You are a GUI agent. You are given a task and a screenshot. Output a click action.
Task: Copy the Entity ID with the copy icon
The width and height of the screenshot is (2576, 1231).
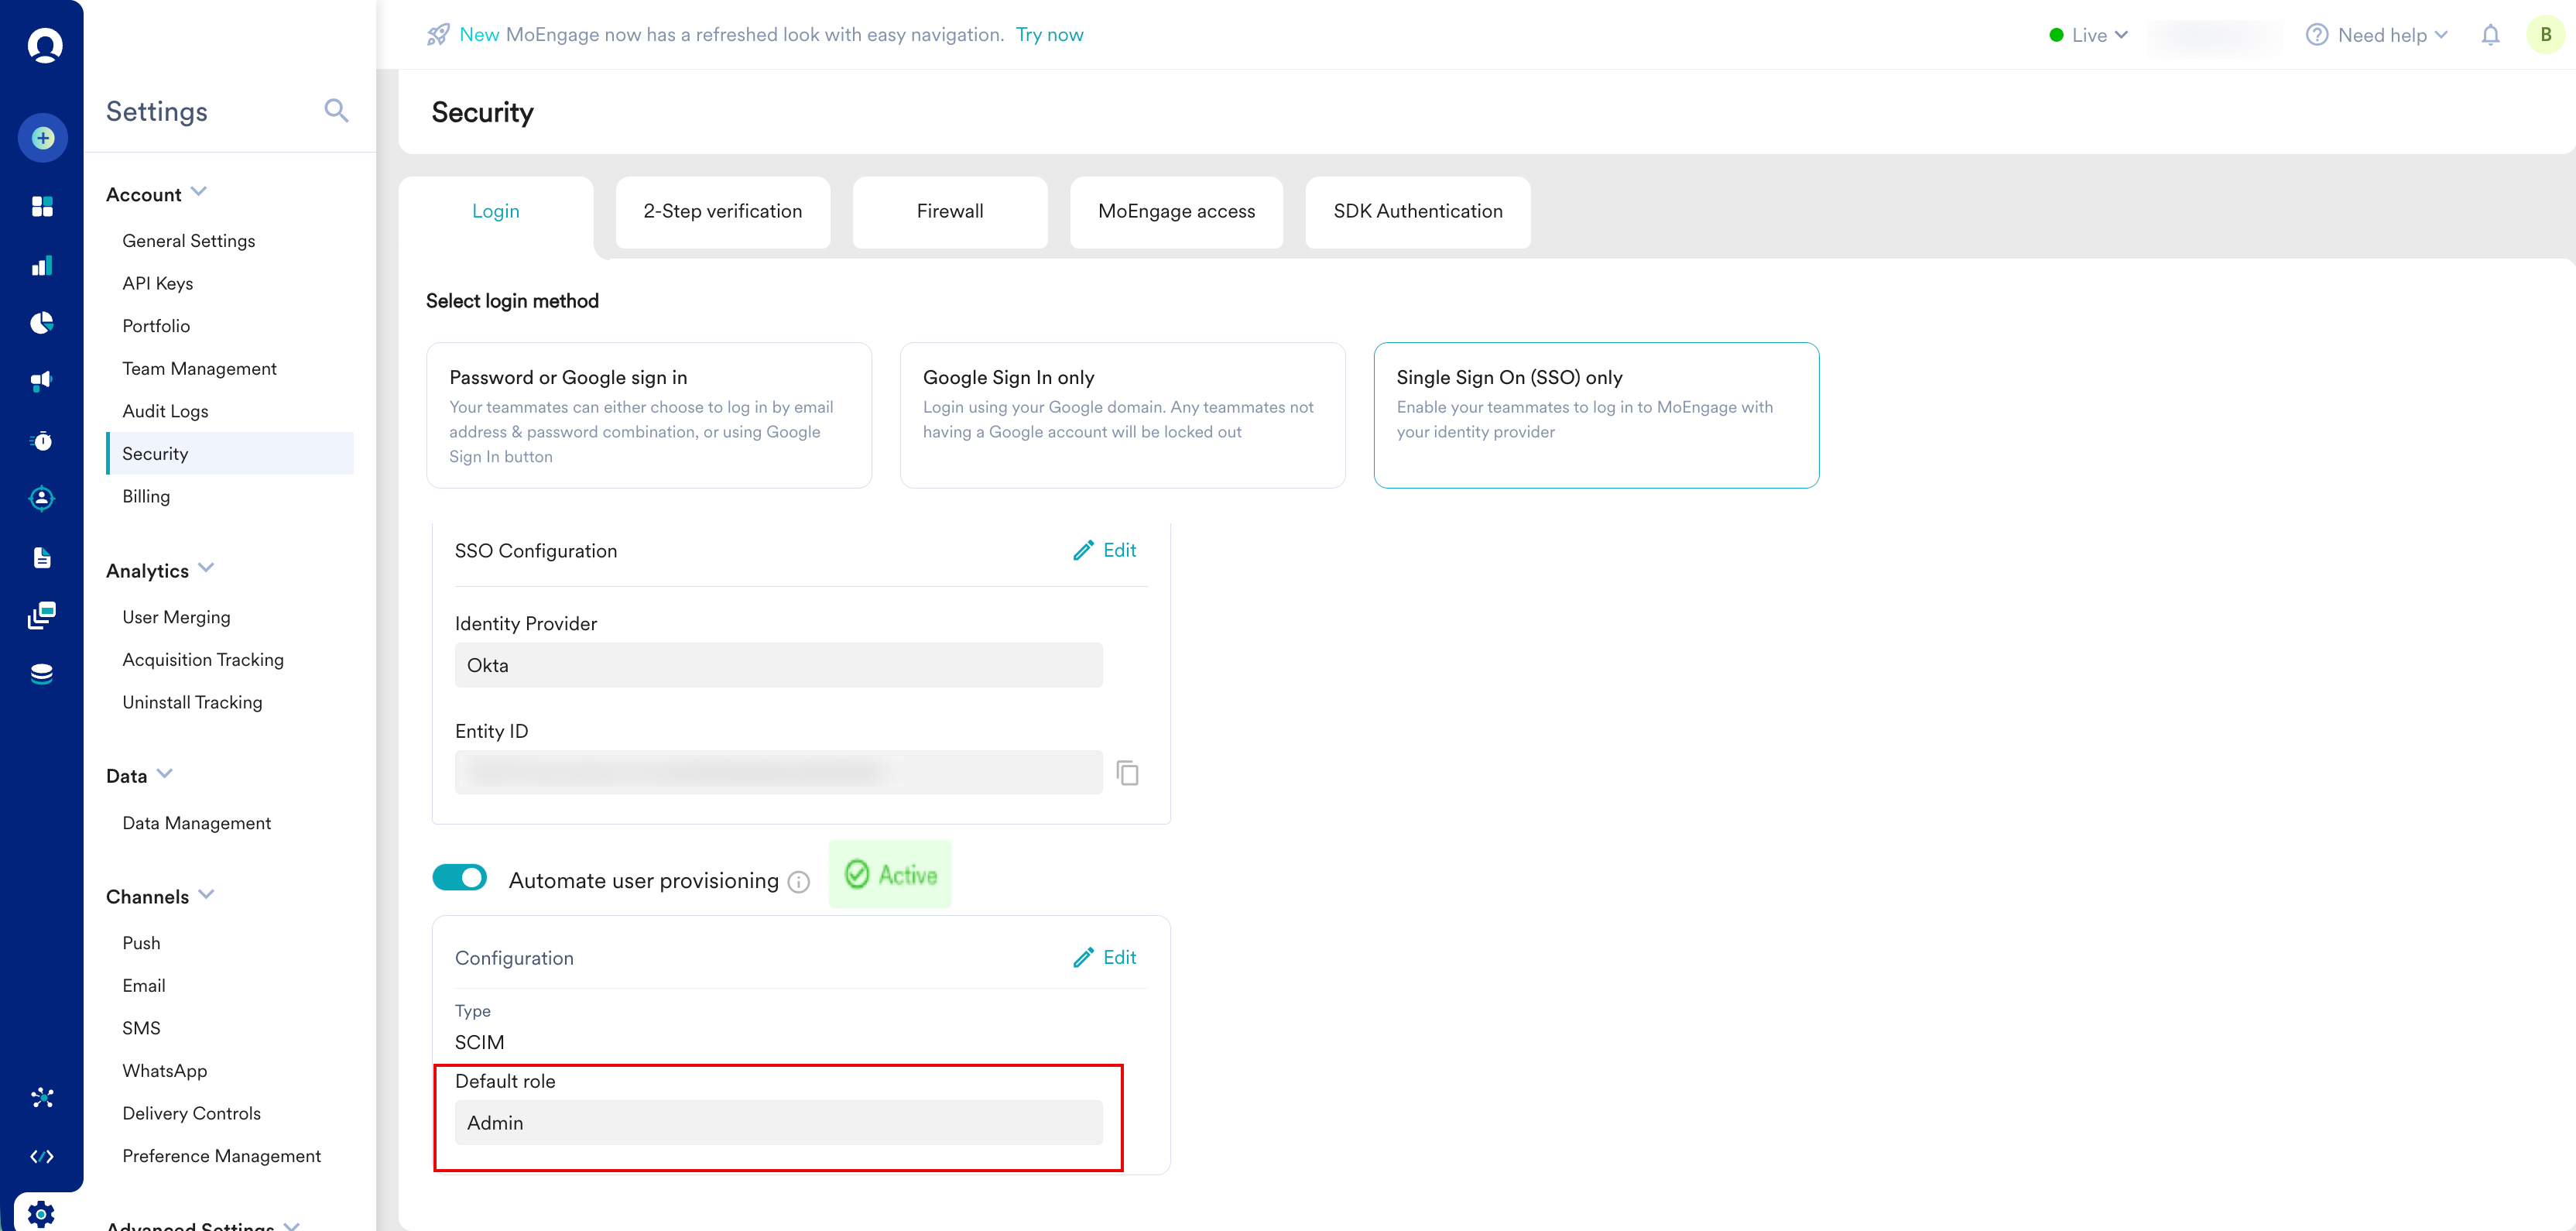coord(1127,773)
